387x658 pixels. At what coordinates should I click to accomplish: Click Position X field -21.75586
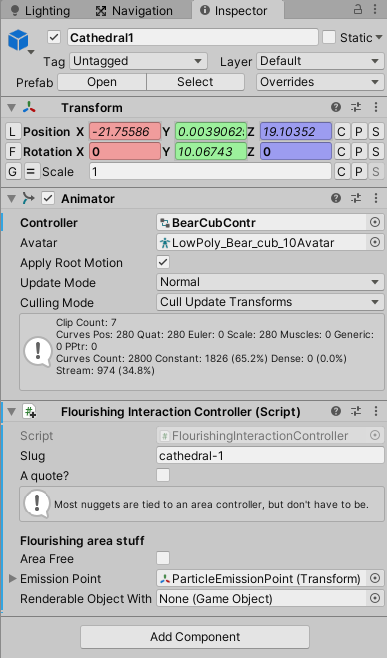tap(125, 131)
